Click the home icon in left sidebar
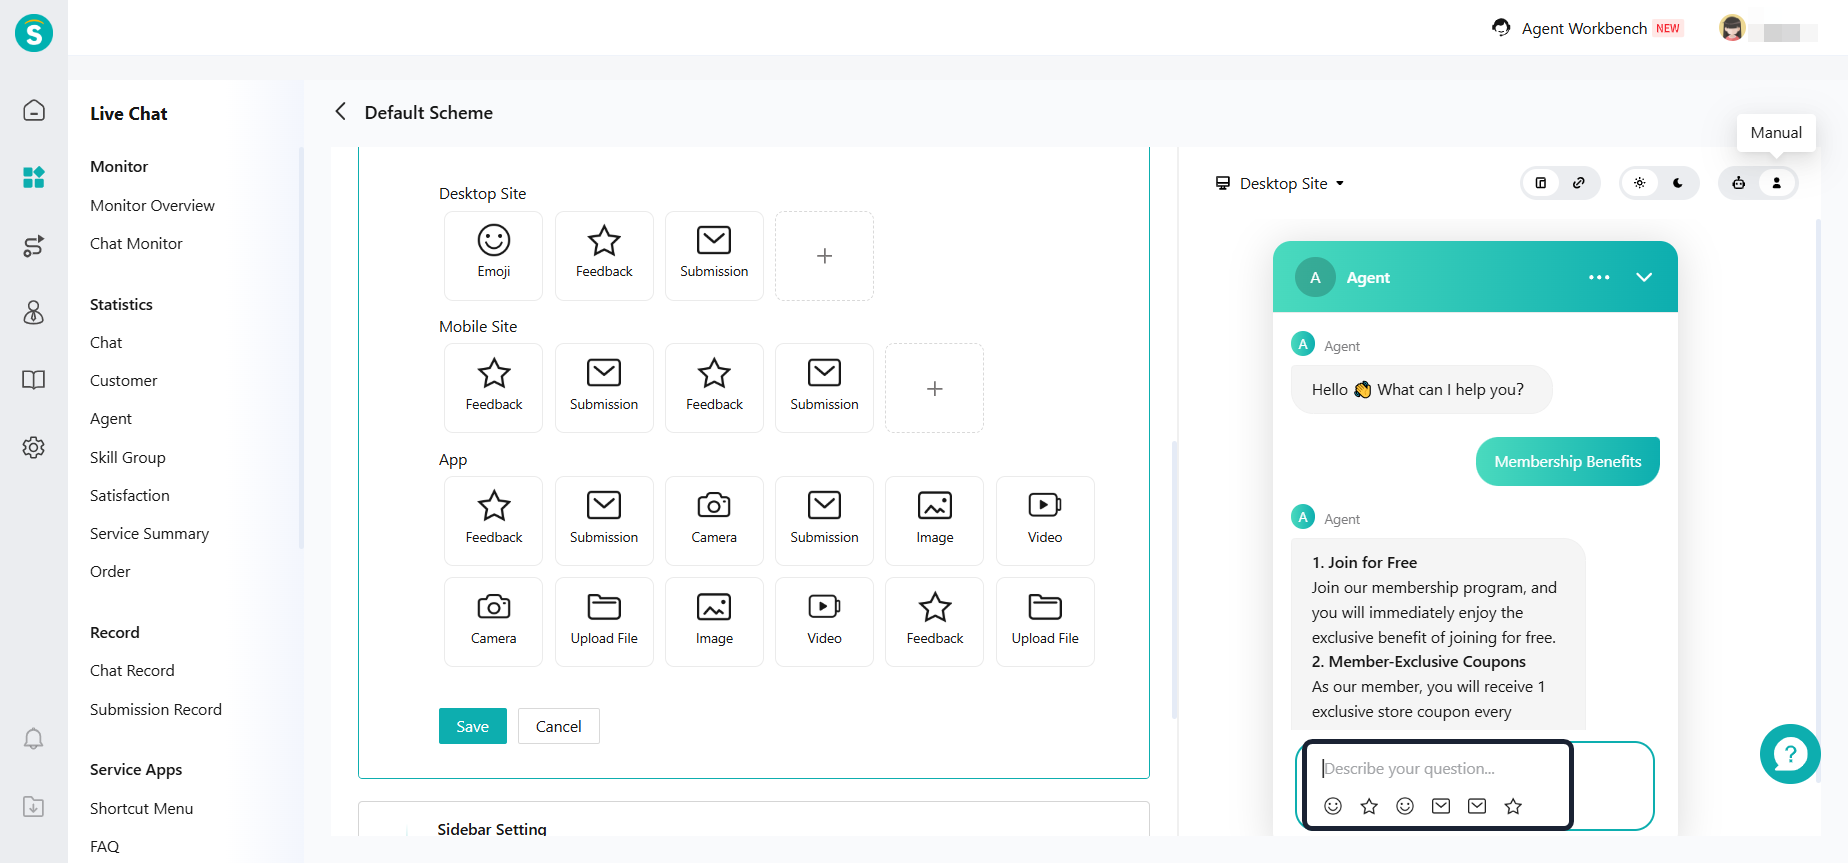1848x863 pixels. coord(34,110)
